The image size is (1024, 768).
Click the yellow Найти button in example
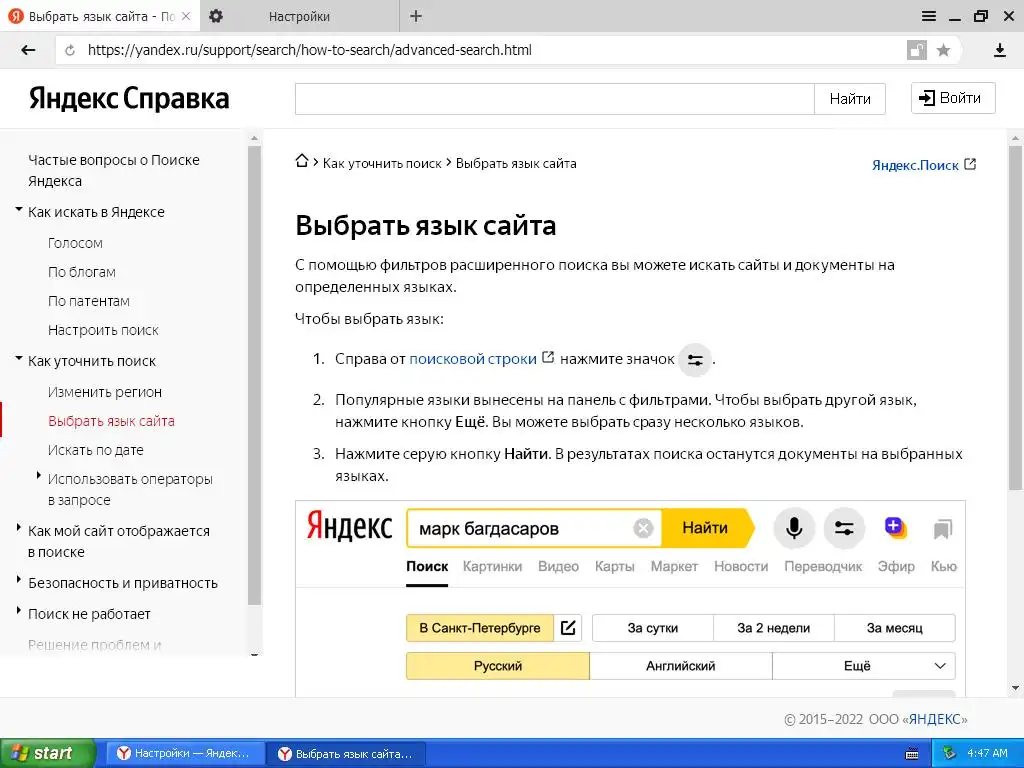click(x=707, y=528)
